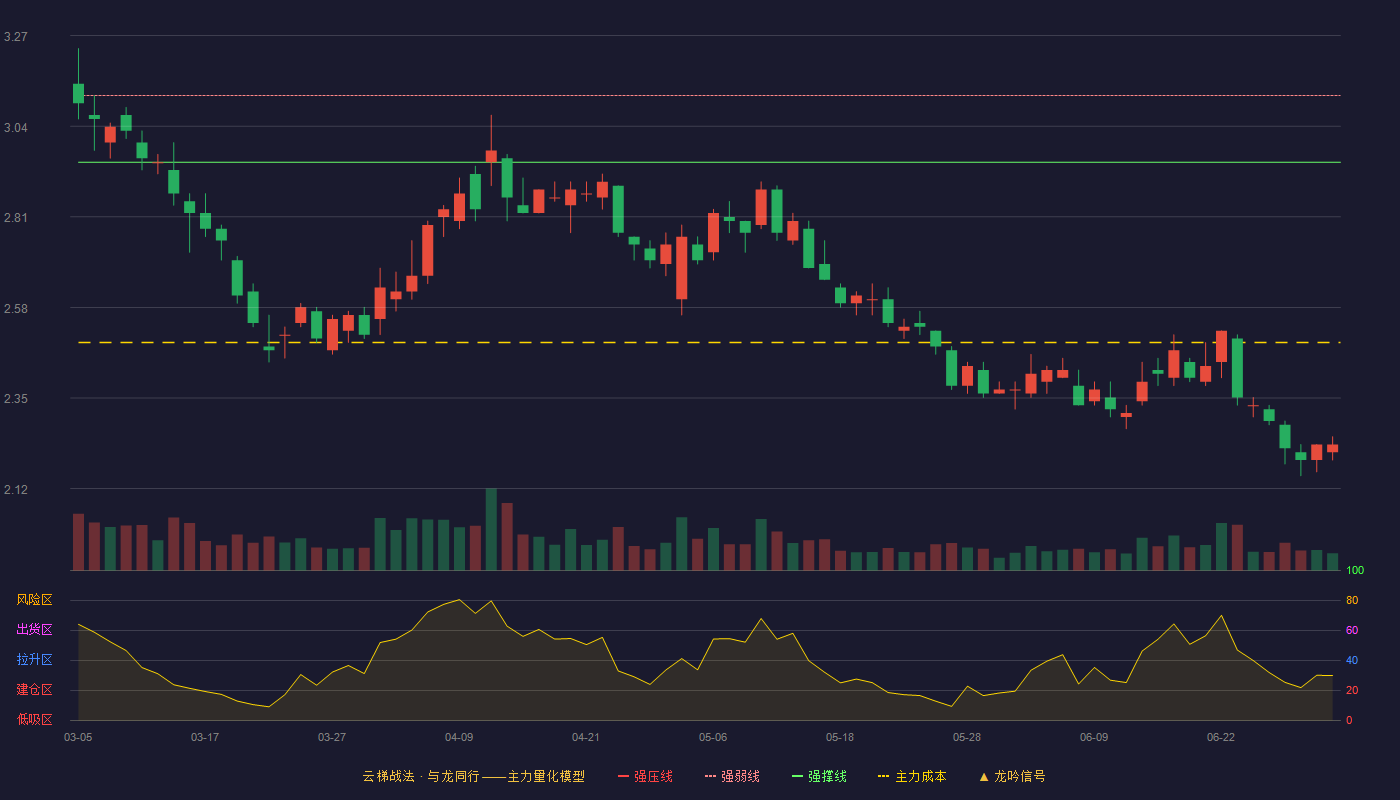Screen dimensions: 1400x800
Task: Click the 2.35 price axis label
Action: click(x=16, y=399)
